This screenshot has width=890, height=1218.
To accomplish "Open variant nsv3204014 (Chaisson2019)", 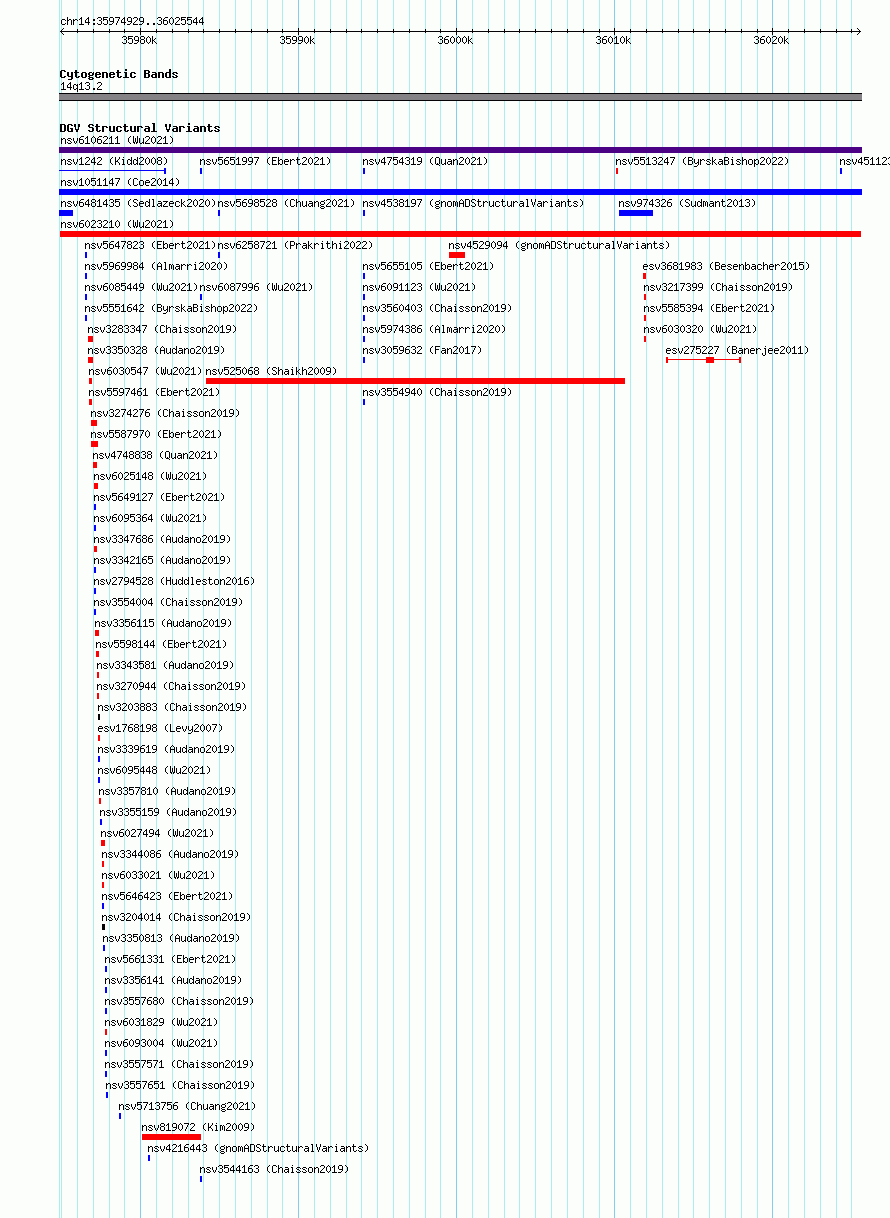I will 176,917.
